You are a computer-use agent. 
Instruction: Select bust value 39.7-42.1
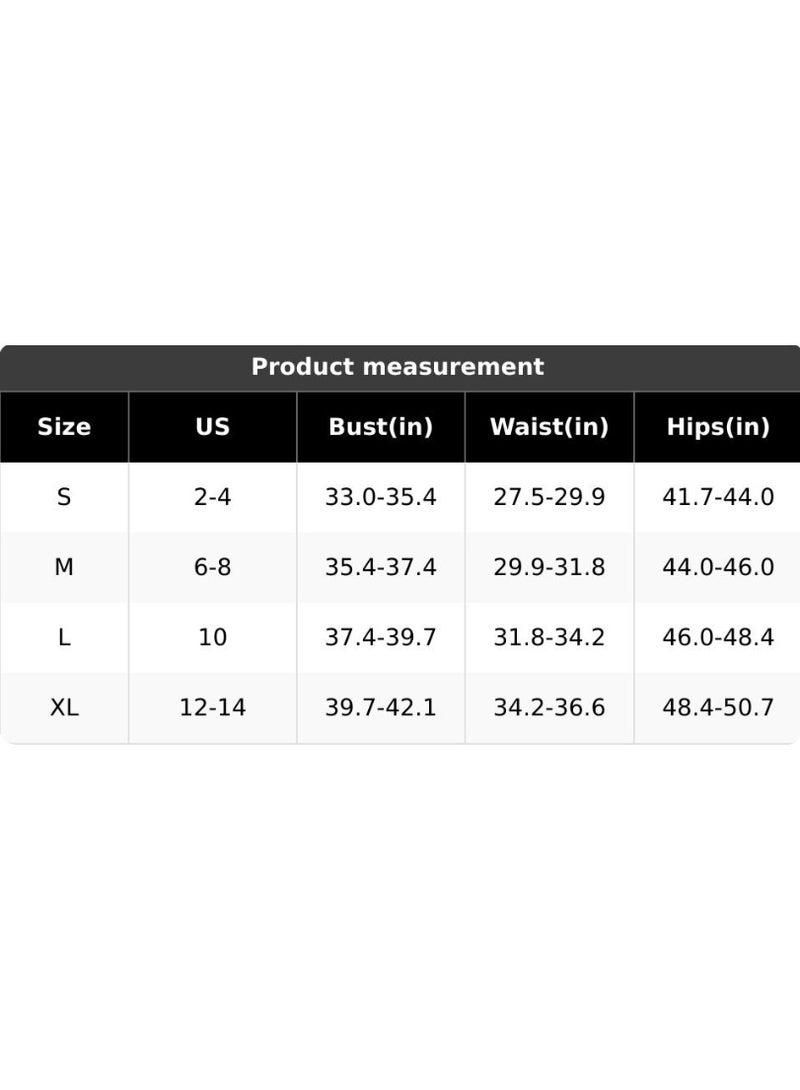(x=381, y=708)
